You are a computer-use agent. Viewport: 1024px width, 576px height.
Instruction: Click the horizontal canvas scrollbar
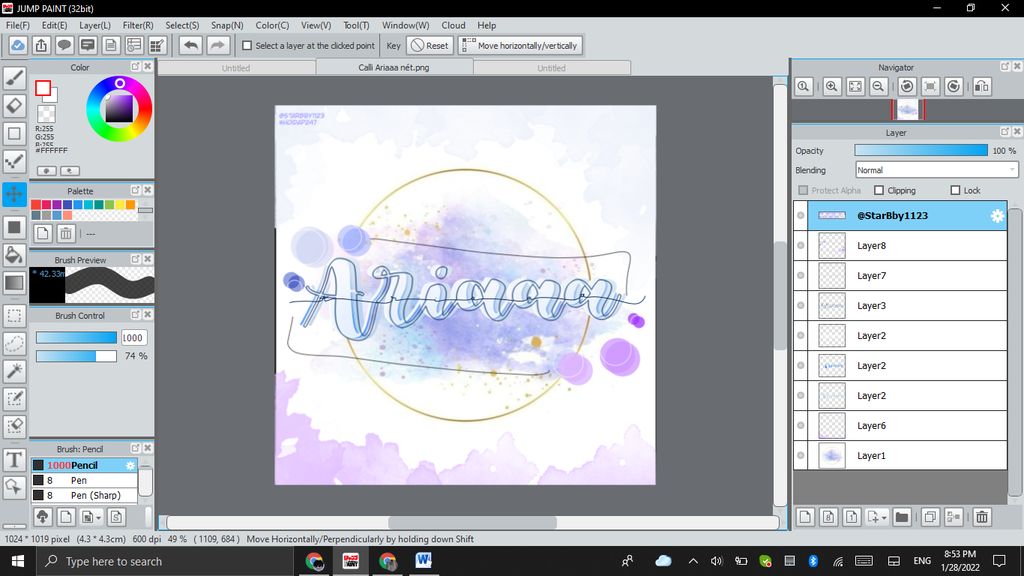472,522
